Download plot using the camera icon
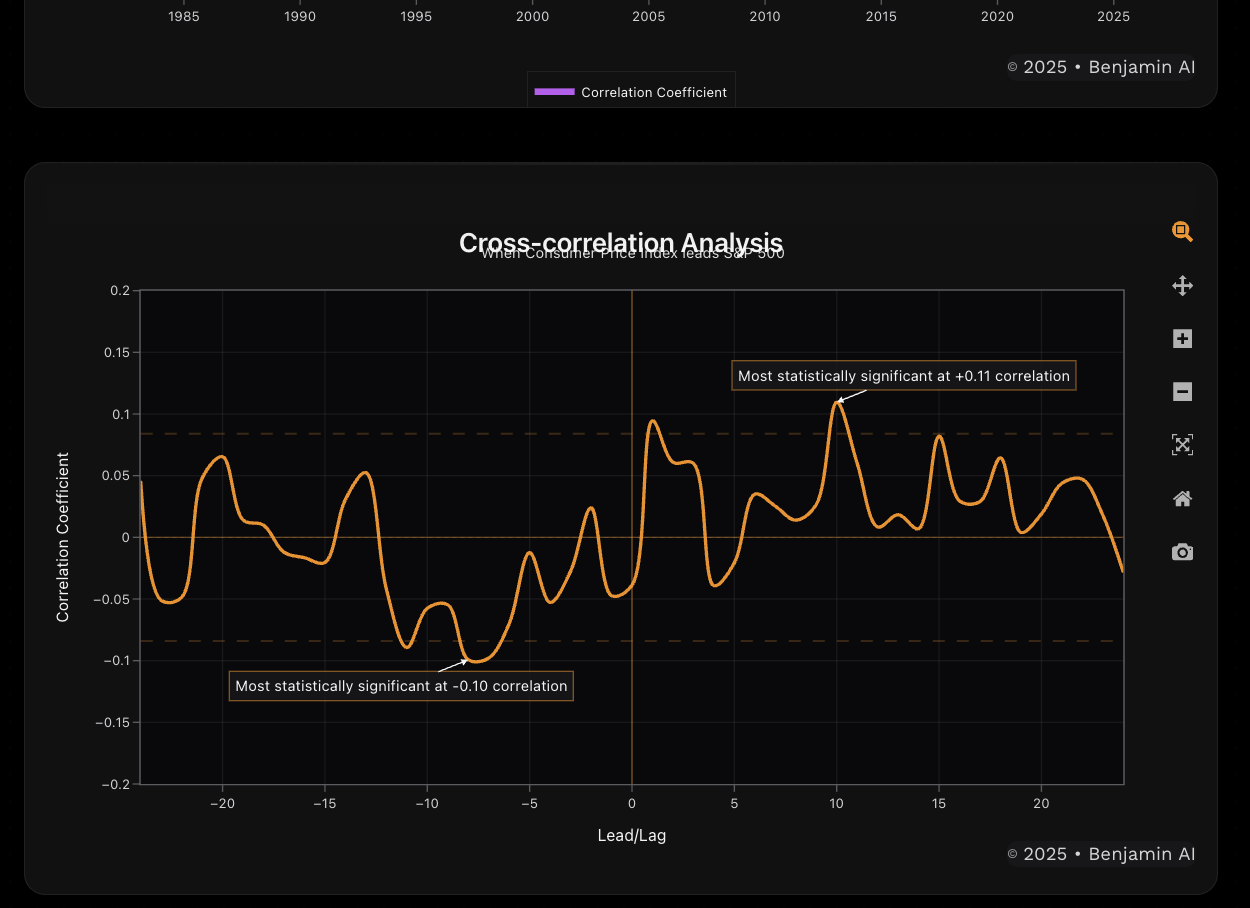The image size is (1250, 908). [x=1182, y=552]
